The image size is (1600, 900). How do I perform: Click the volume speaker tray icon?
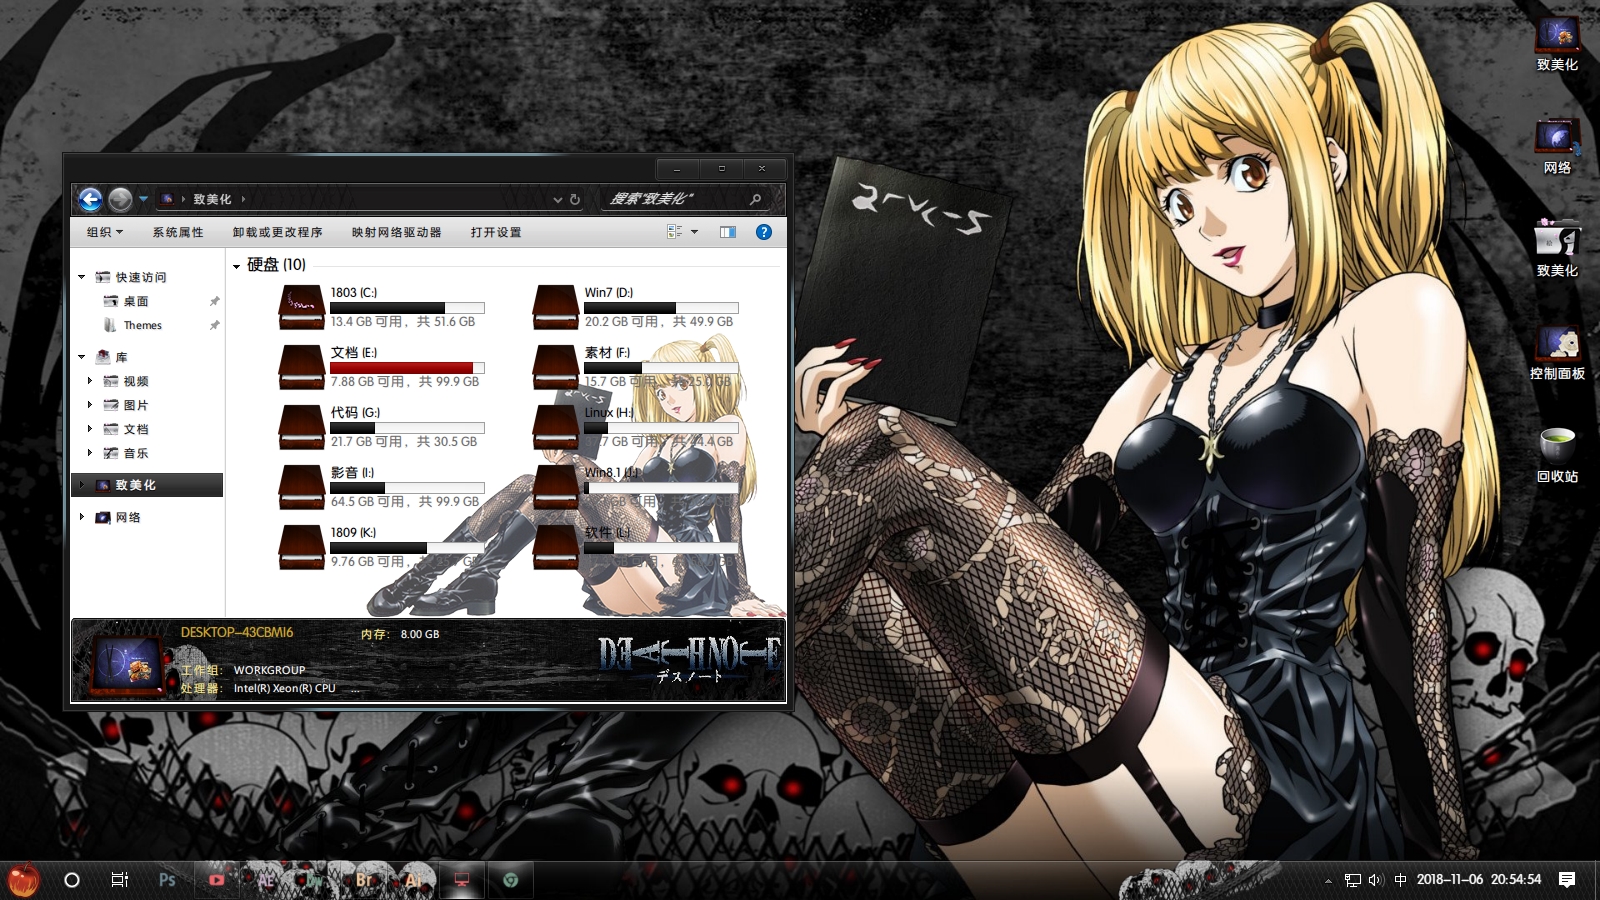pyautogui.click(x=1375, y=880)
